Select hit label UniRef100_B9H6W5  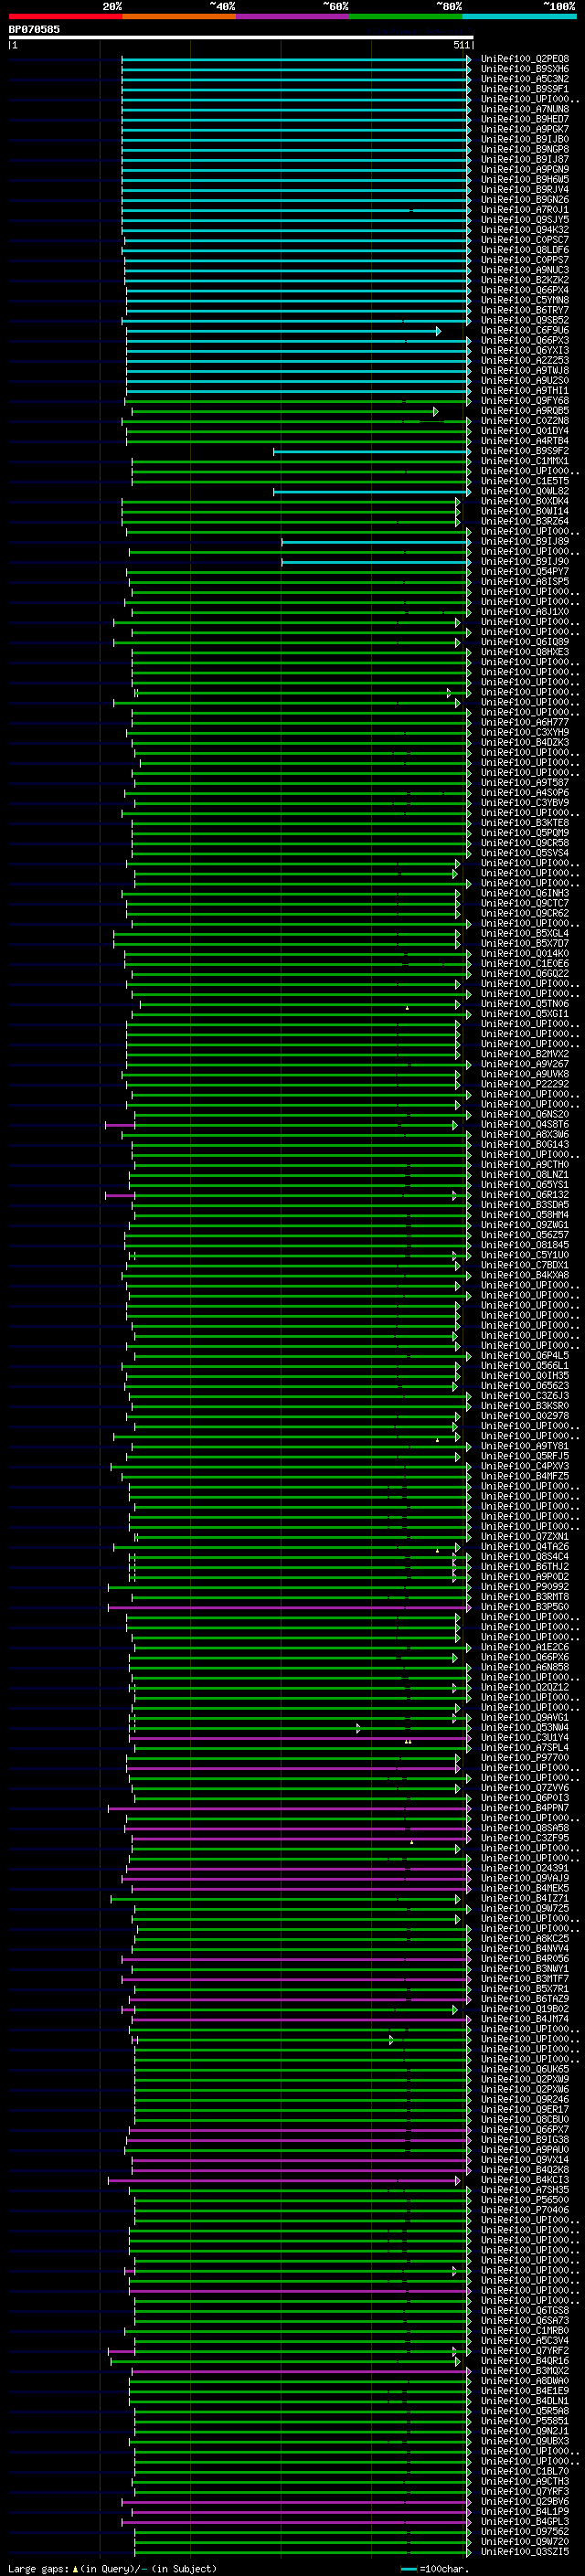point(525,180)
